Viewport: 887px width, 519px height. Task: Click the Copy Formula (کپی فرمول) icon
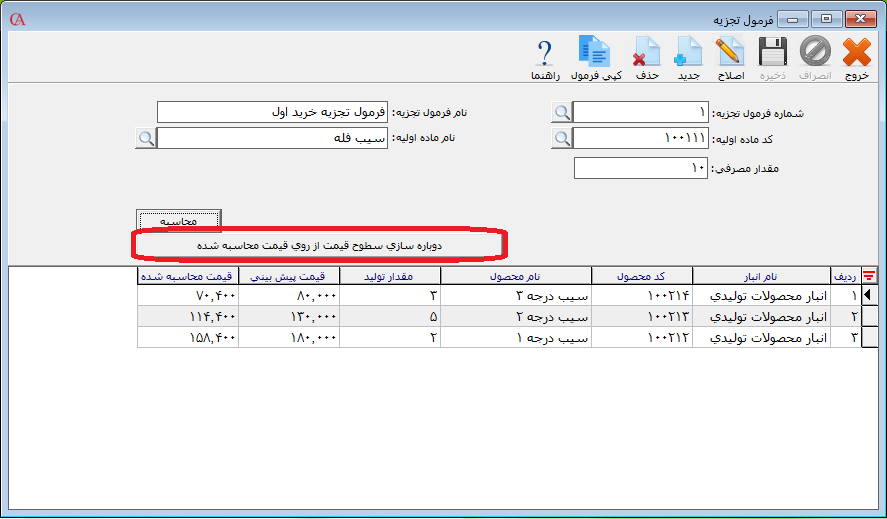596,57
